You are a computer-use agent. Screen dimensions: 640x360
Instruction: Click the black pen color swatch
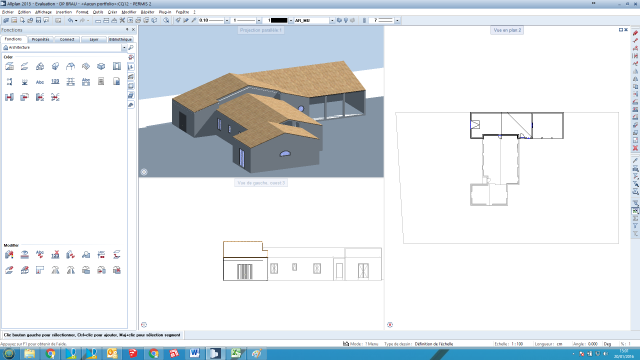point(279,20)
